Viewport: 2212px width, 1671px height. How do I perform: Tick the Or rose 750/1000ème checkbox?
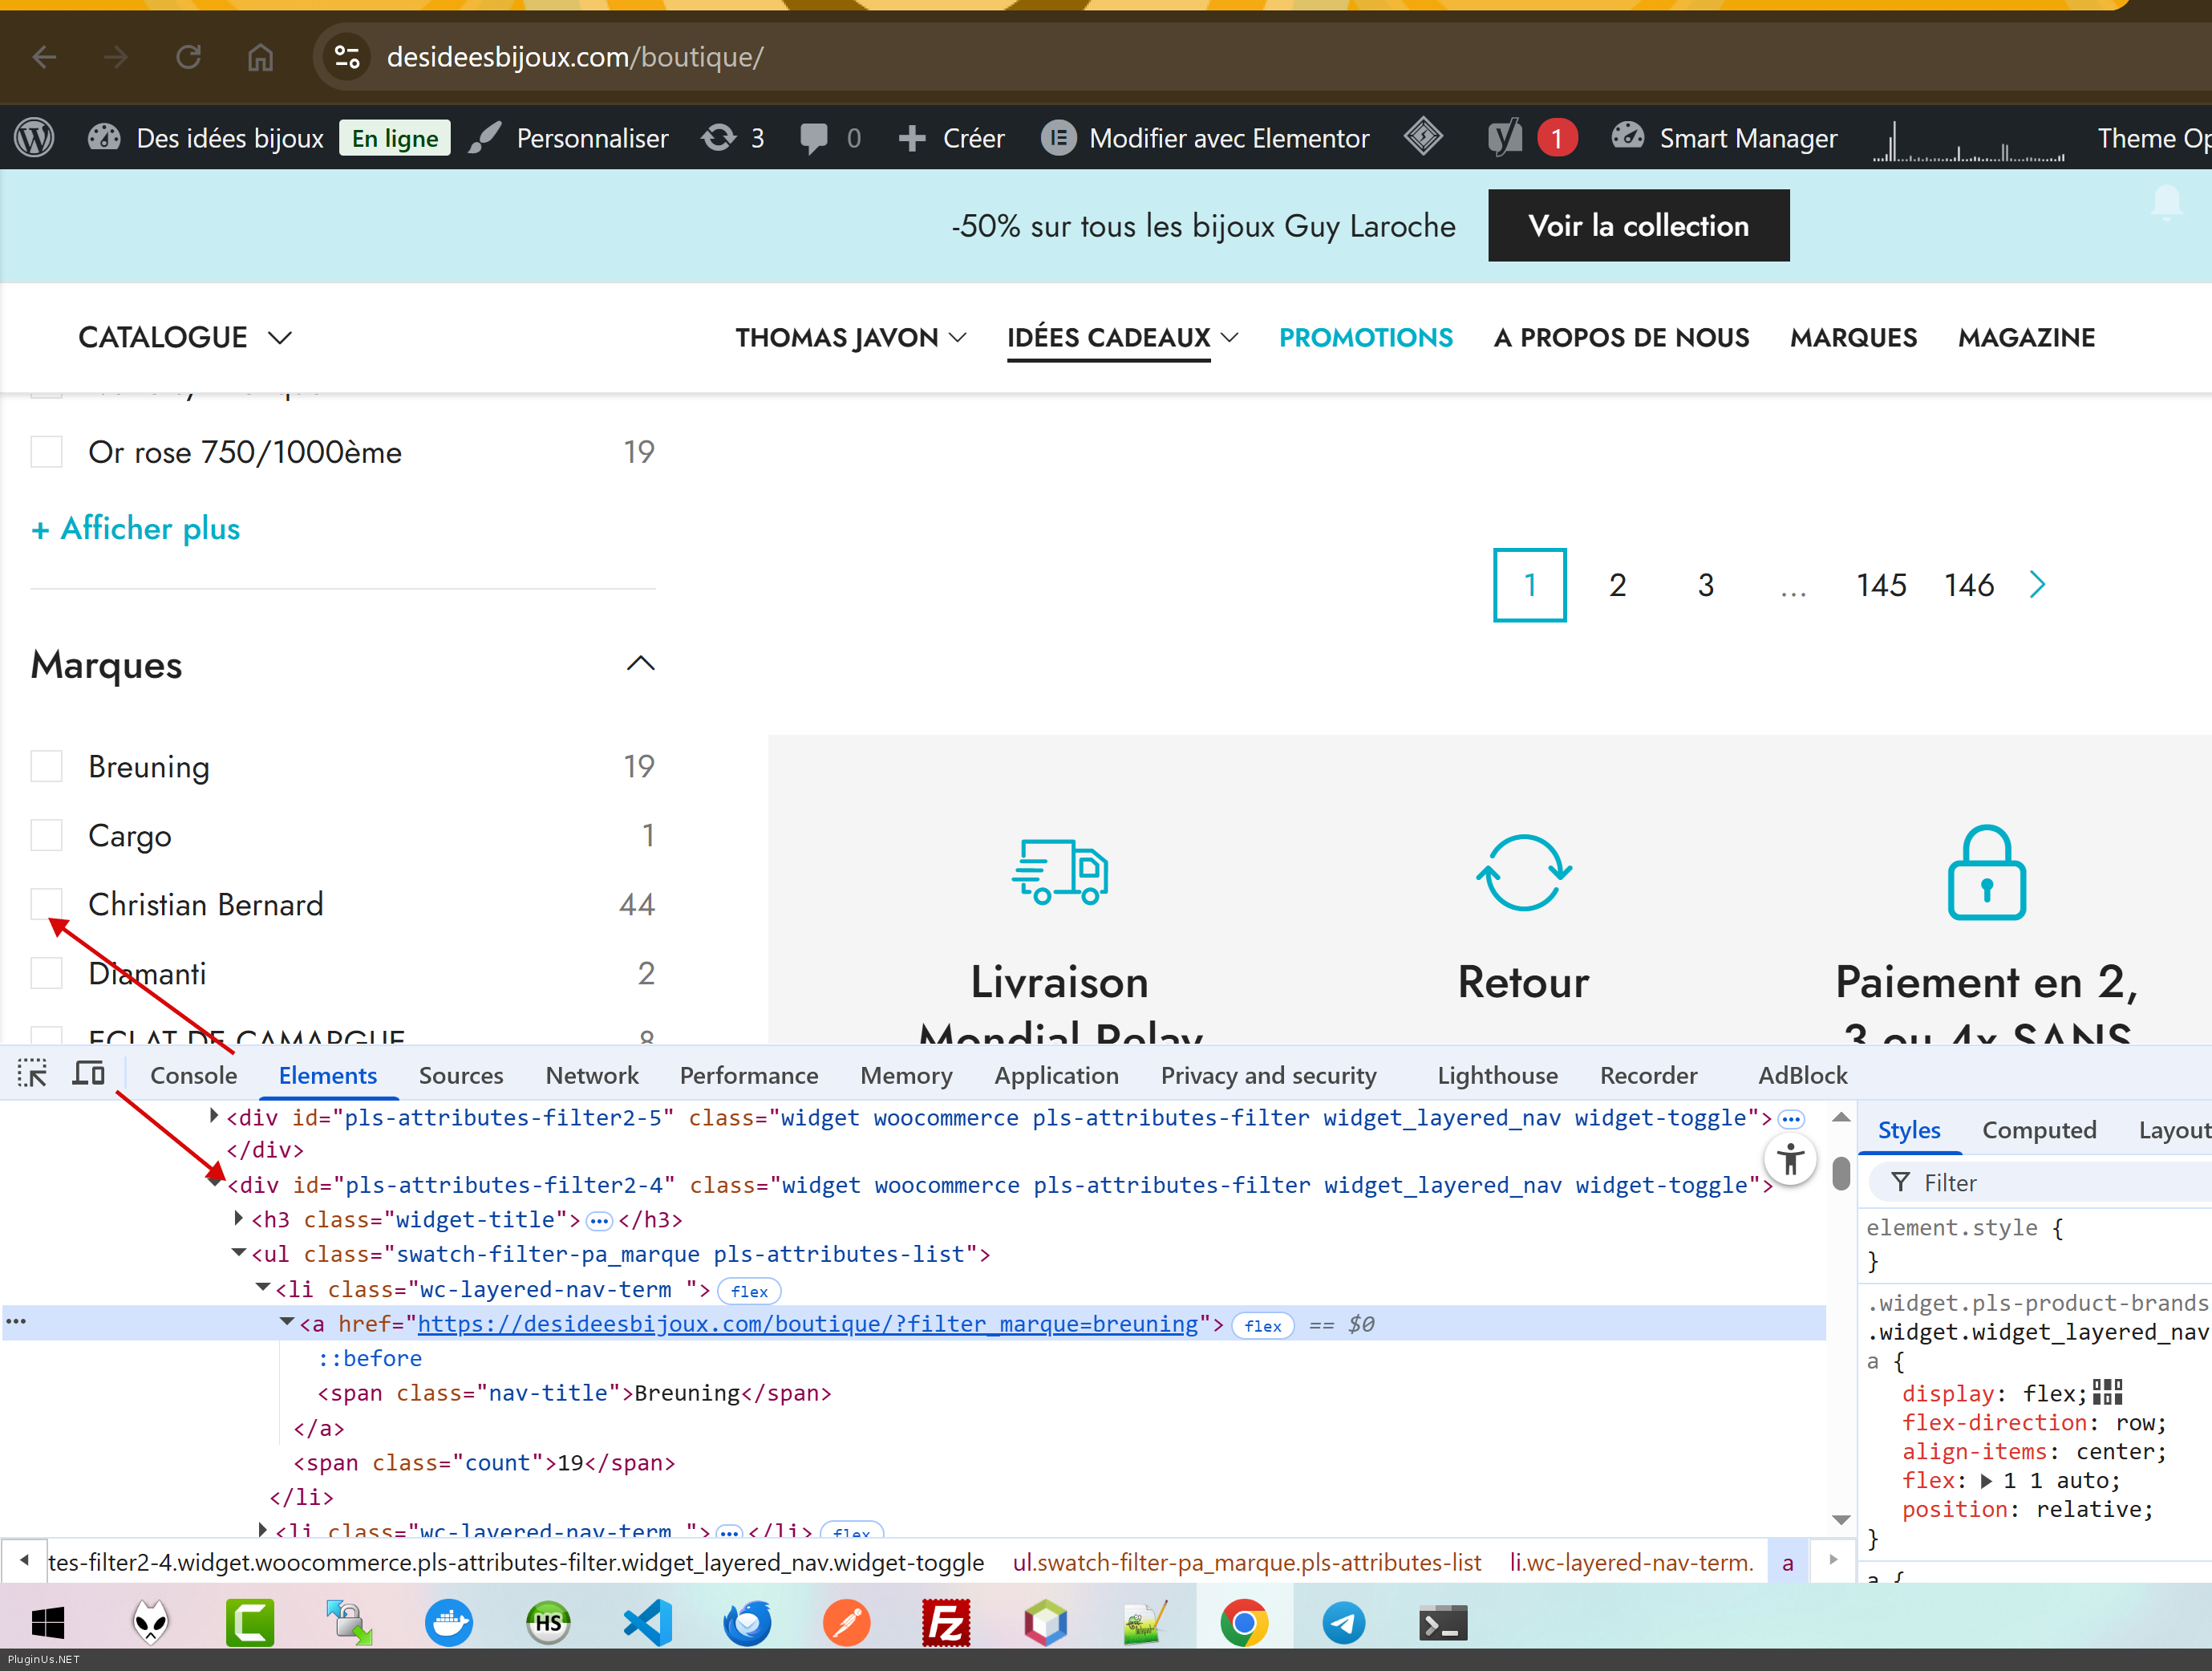point(47,452)
